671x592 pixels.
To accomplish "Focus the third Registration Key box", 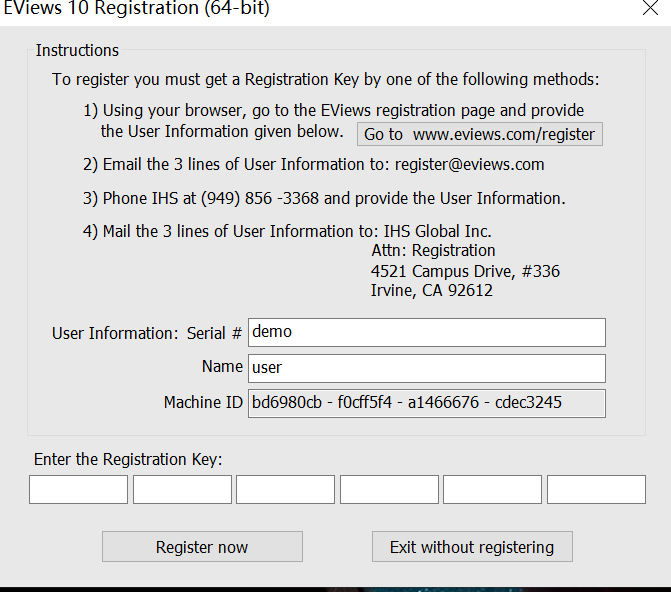I will (285, 489).
